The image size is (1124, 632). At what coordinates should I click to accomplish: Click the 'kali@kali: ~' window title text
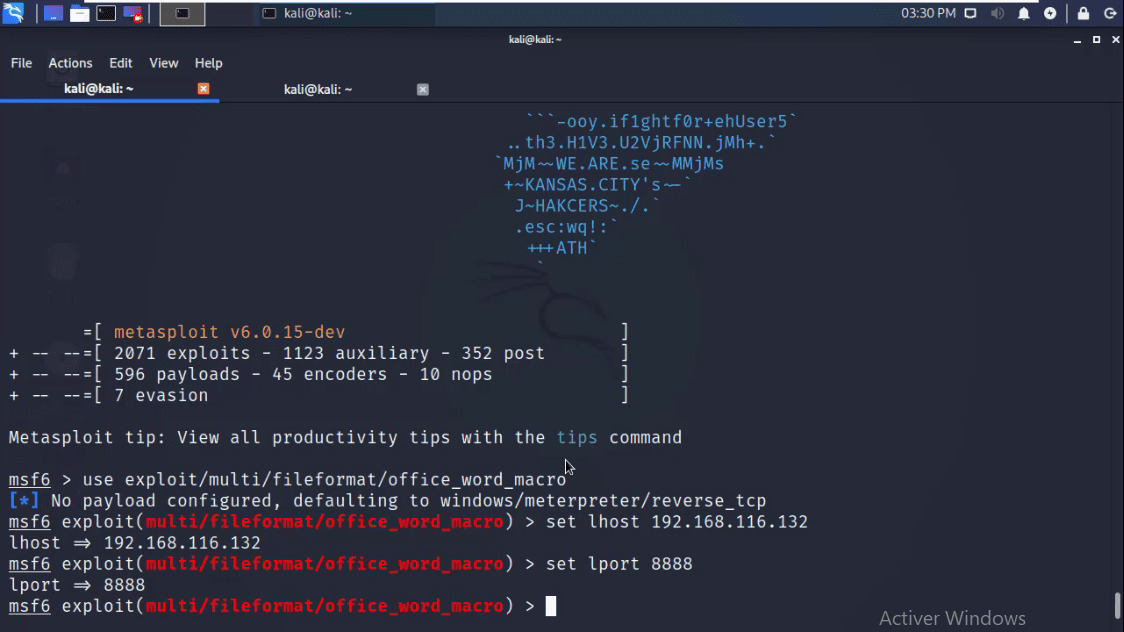point(535,39)
